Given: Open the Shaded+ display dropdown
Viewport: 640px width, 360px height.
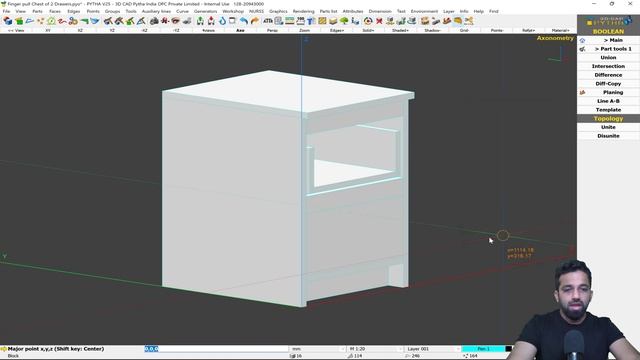Looking at the screenshot, I should [400, 31].
